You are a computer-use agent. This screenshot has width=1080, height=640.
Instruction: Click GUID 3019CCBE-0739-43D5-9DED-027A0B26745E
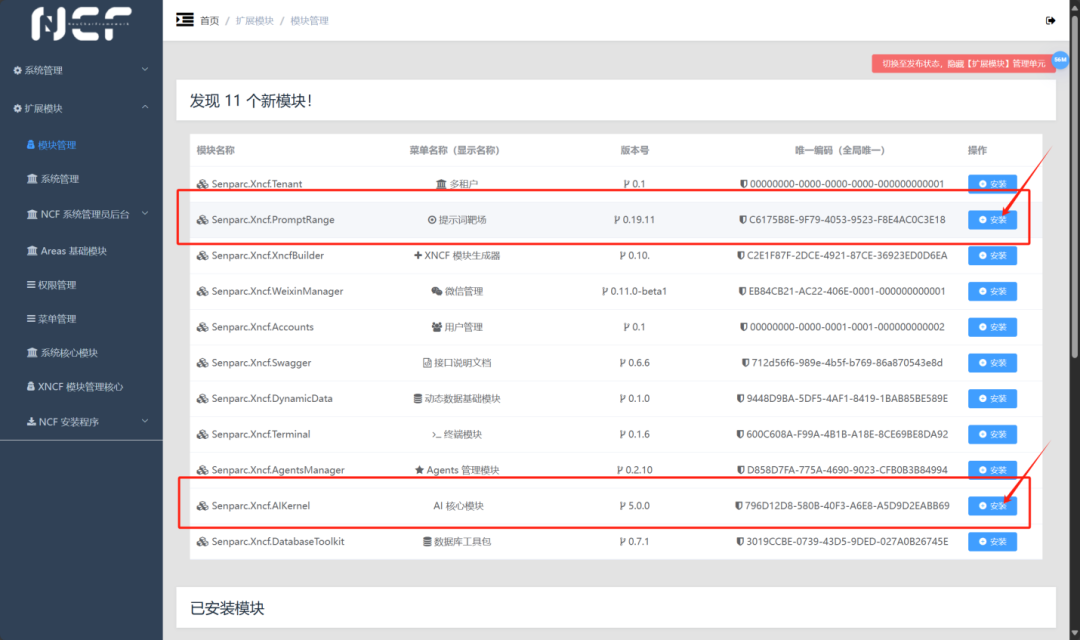click(847, 541)
